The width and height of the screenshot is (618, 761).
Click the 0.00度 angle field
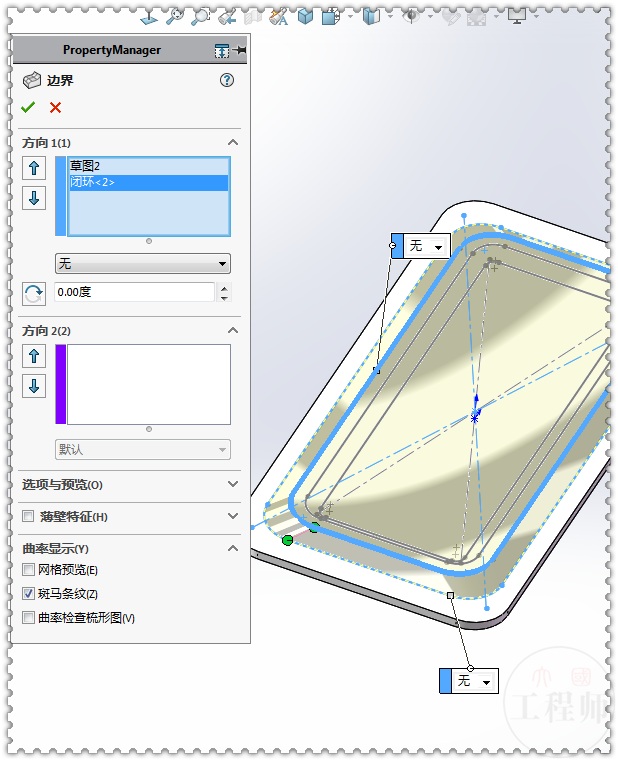134,292
